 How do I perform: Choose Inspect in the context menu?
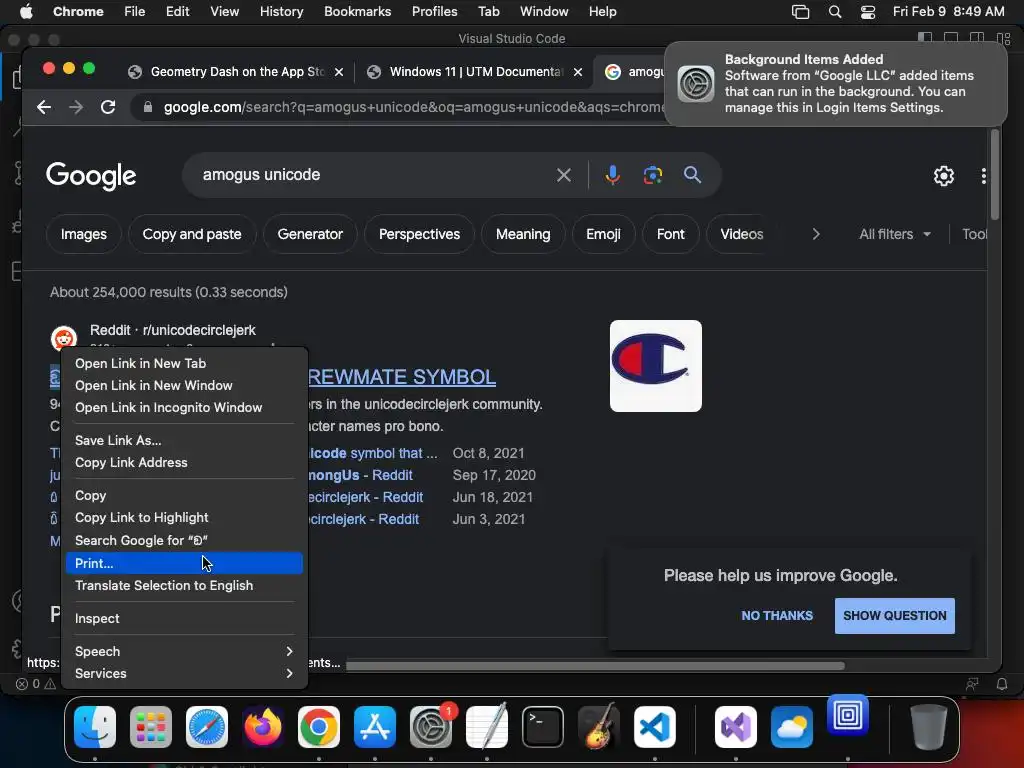point(184,618)
